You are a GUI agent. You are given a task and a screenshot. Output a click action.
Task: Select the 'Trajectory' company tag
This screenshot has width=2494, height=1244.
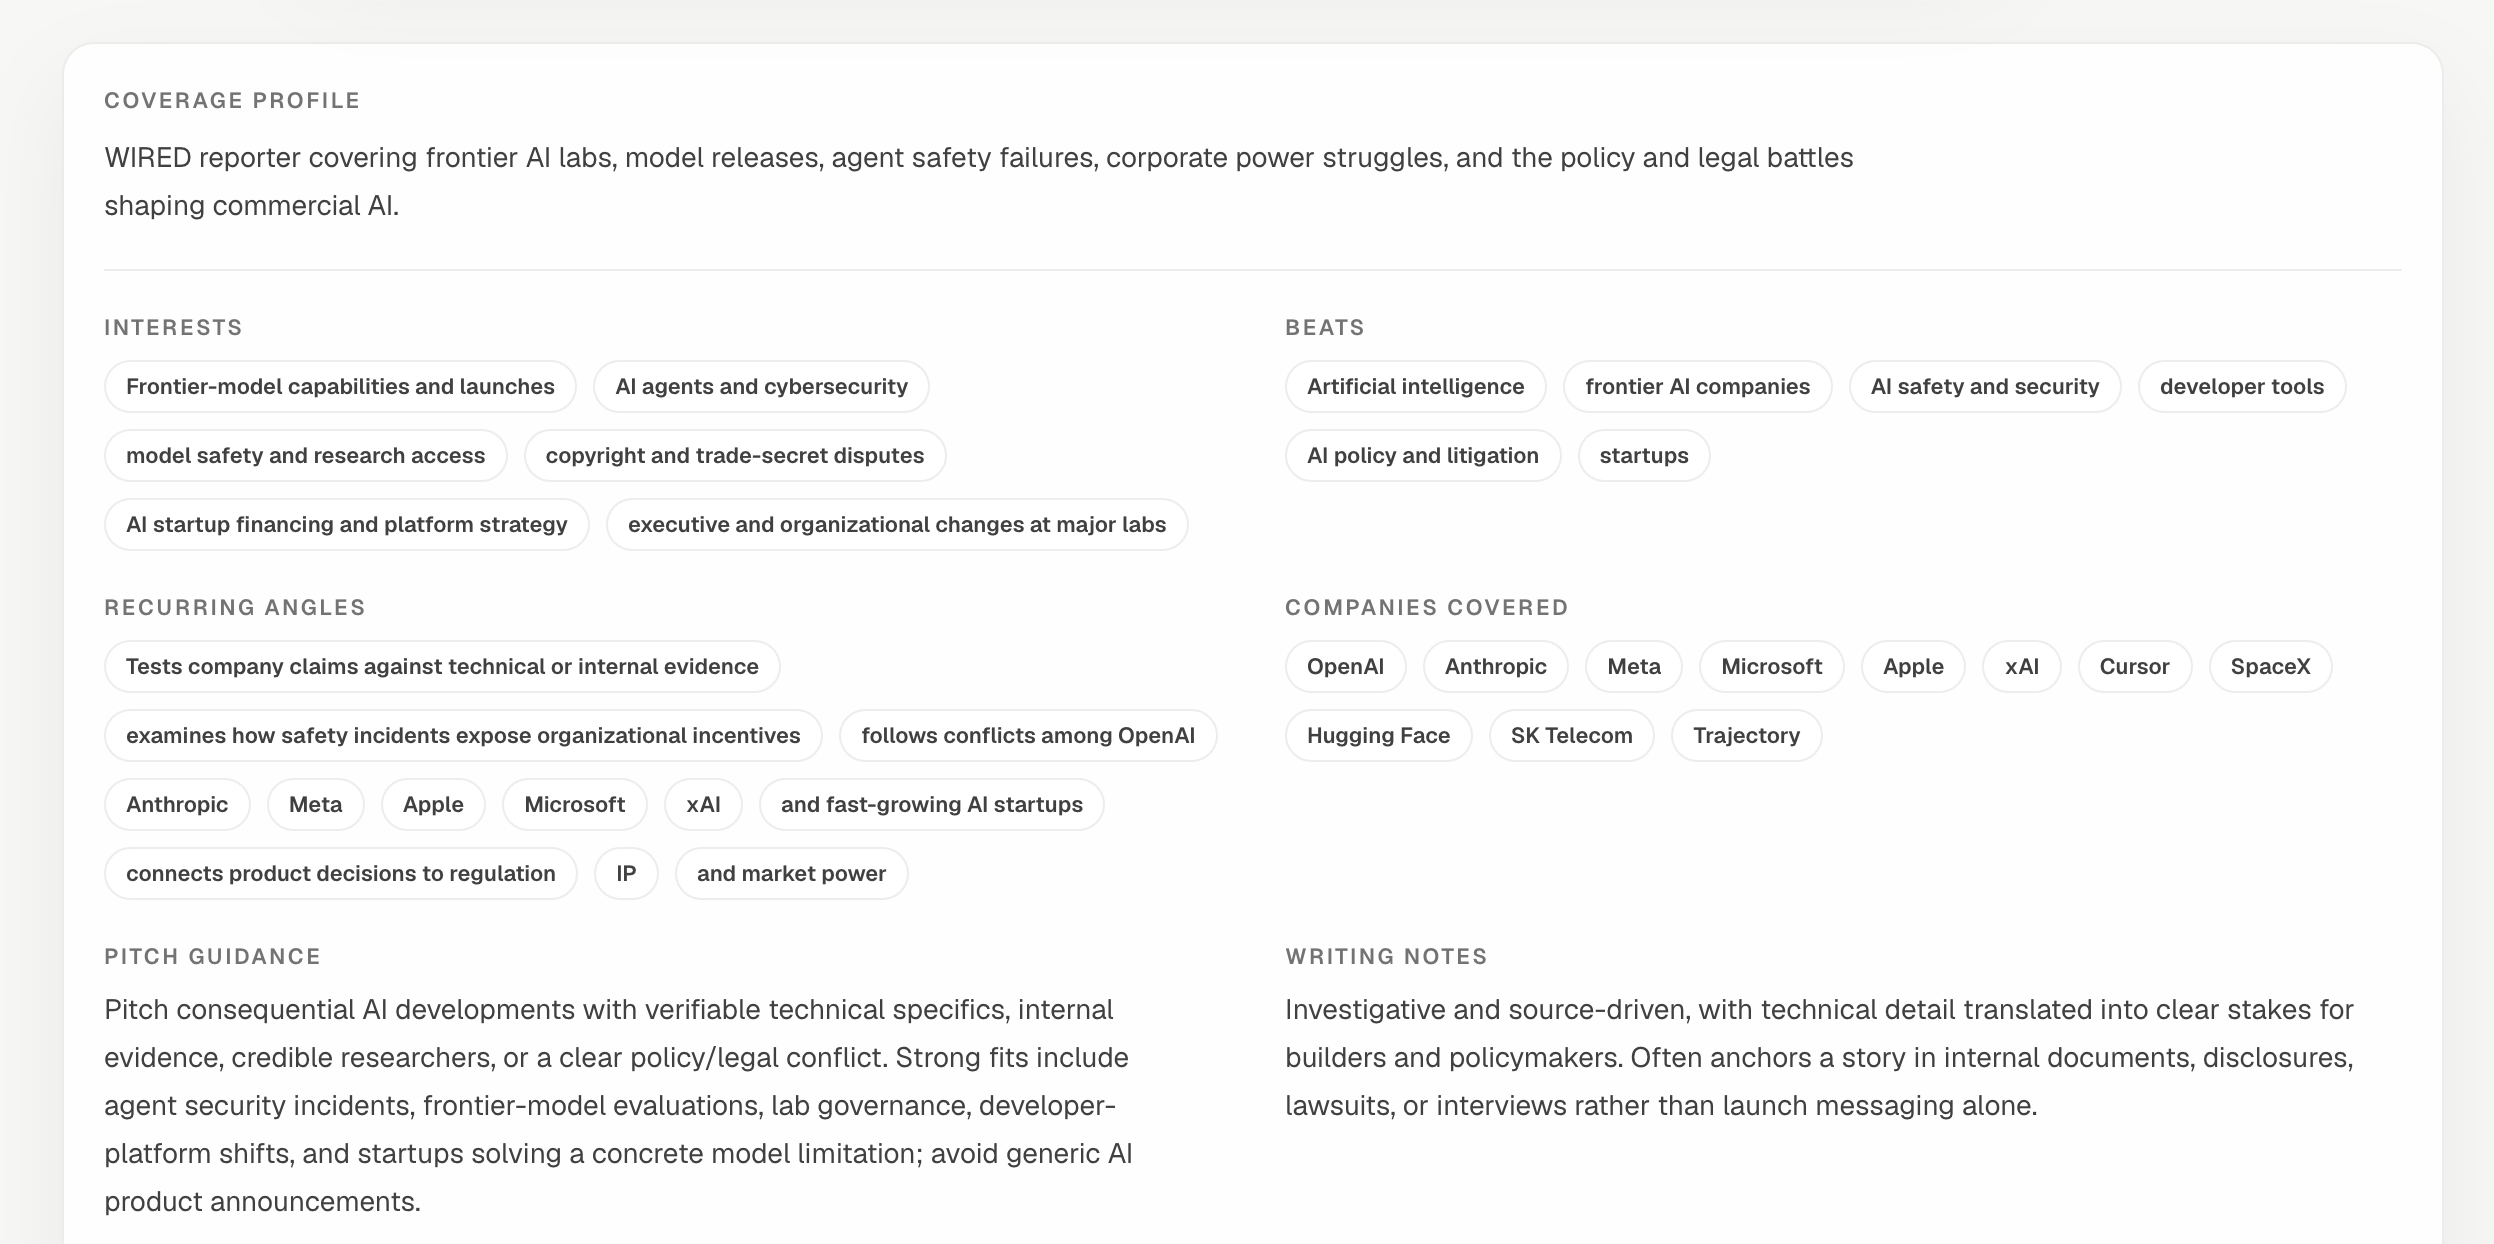click(1746, 736)
